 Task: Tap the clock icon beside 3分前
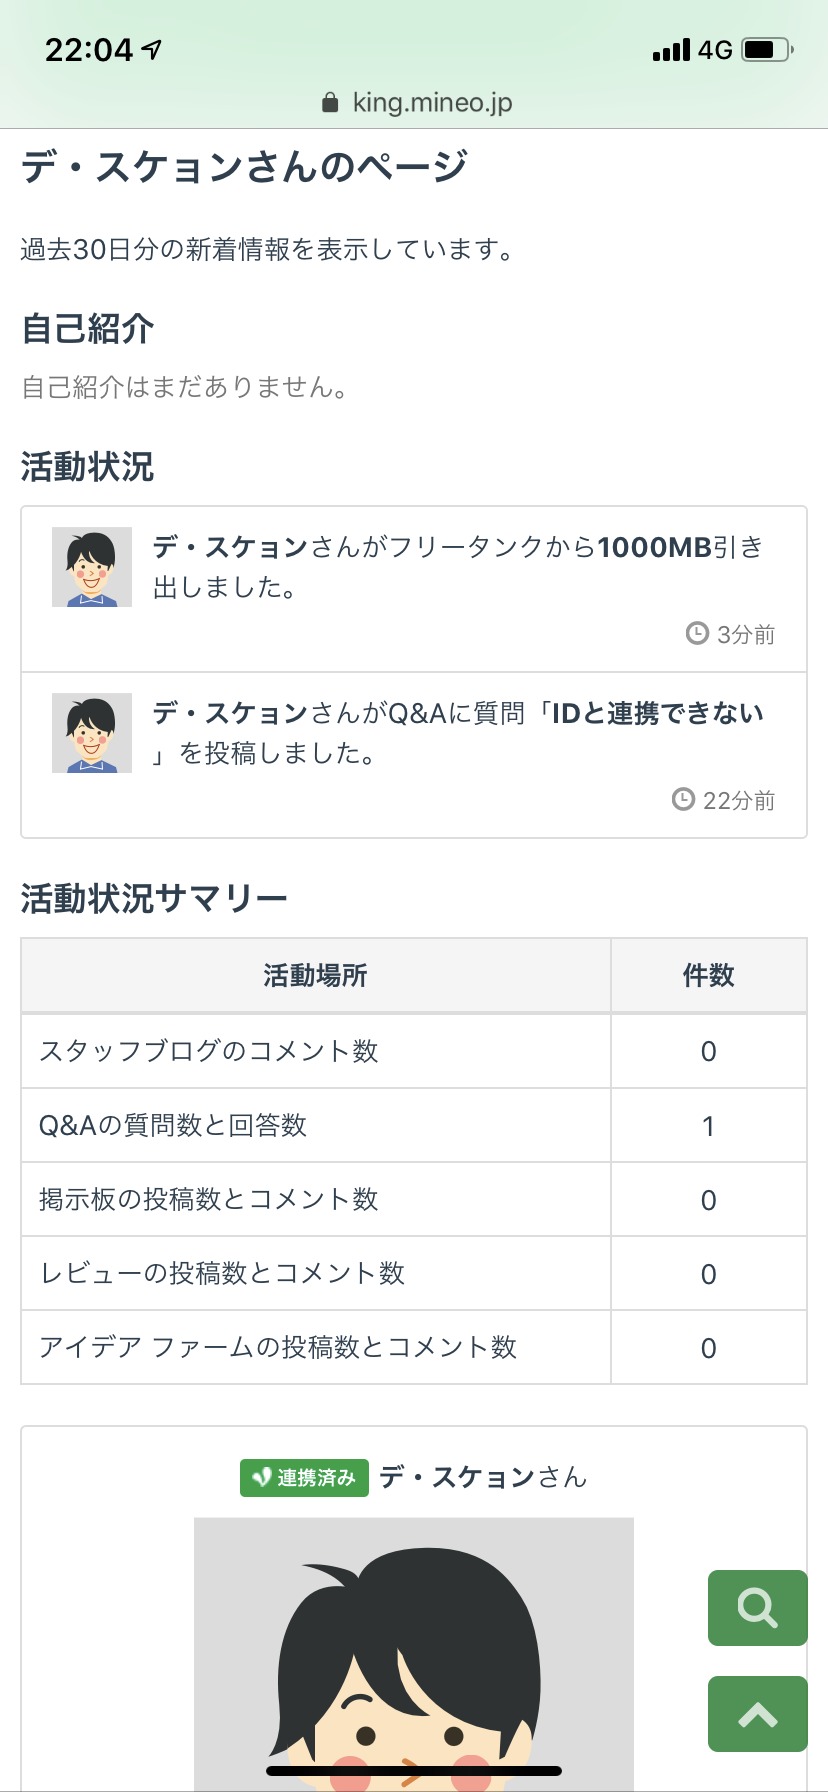point(697,633)
